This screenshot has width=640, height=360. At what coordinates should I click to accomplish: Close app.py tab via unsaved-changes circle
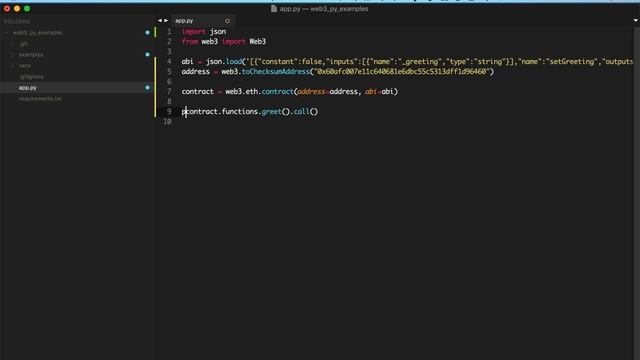(x=227, y=21)
